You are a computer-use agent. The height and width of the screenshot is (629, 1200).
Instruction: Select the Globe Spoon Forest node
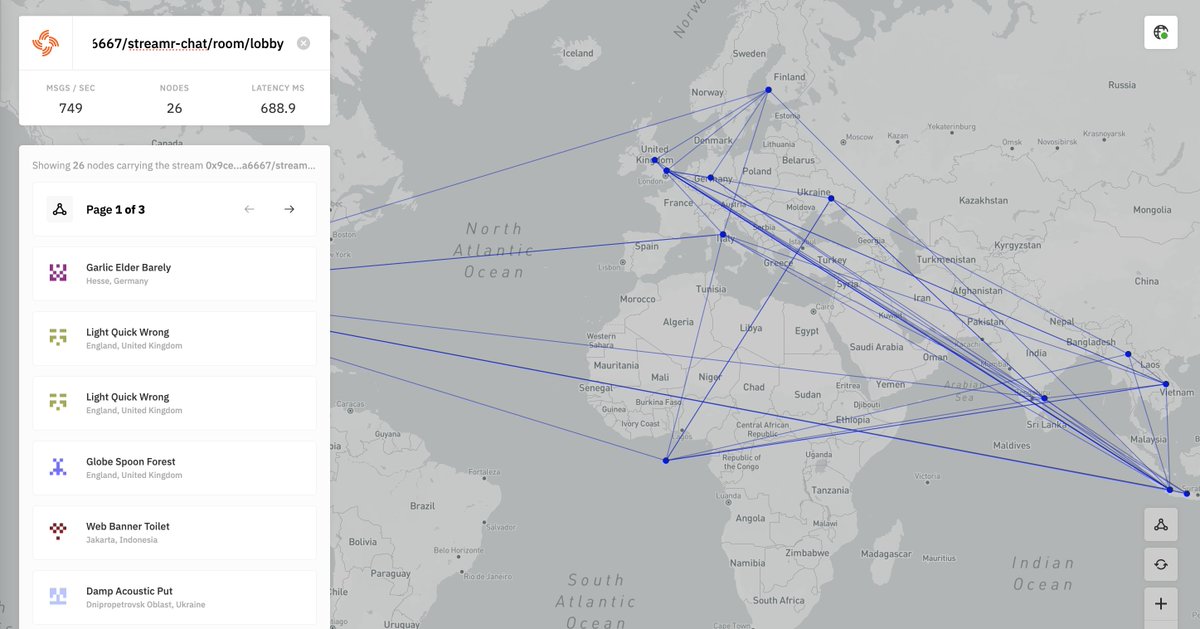174,468
